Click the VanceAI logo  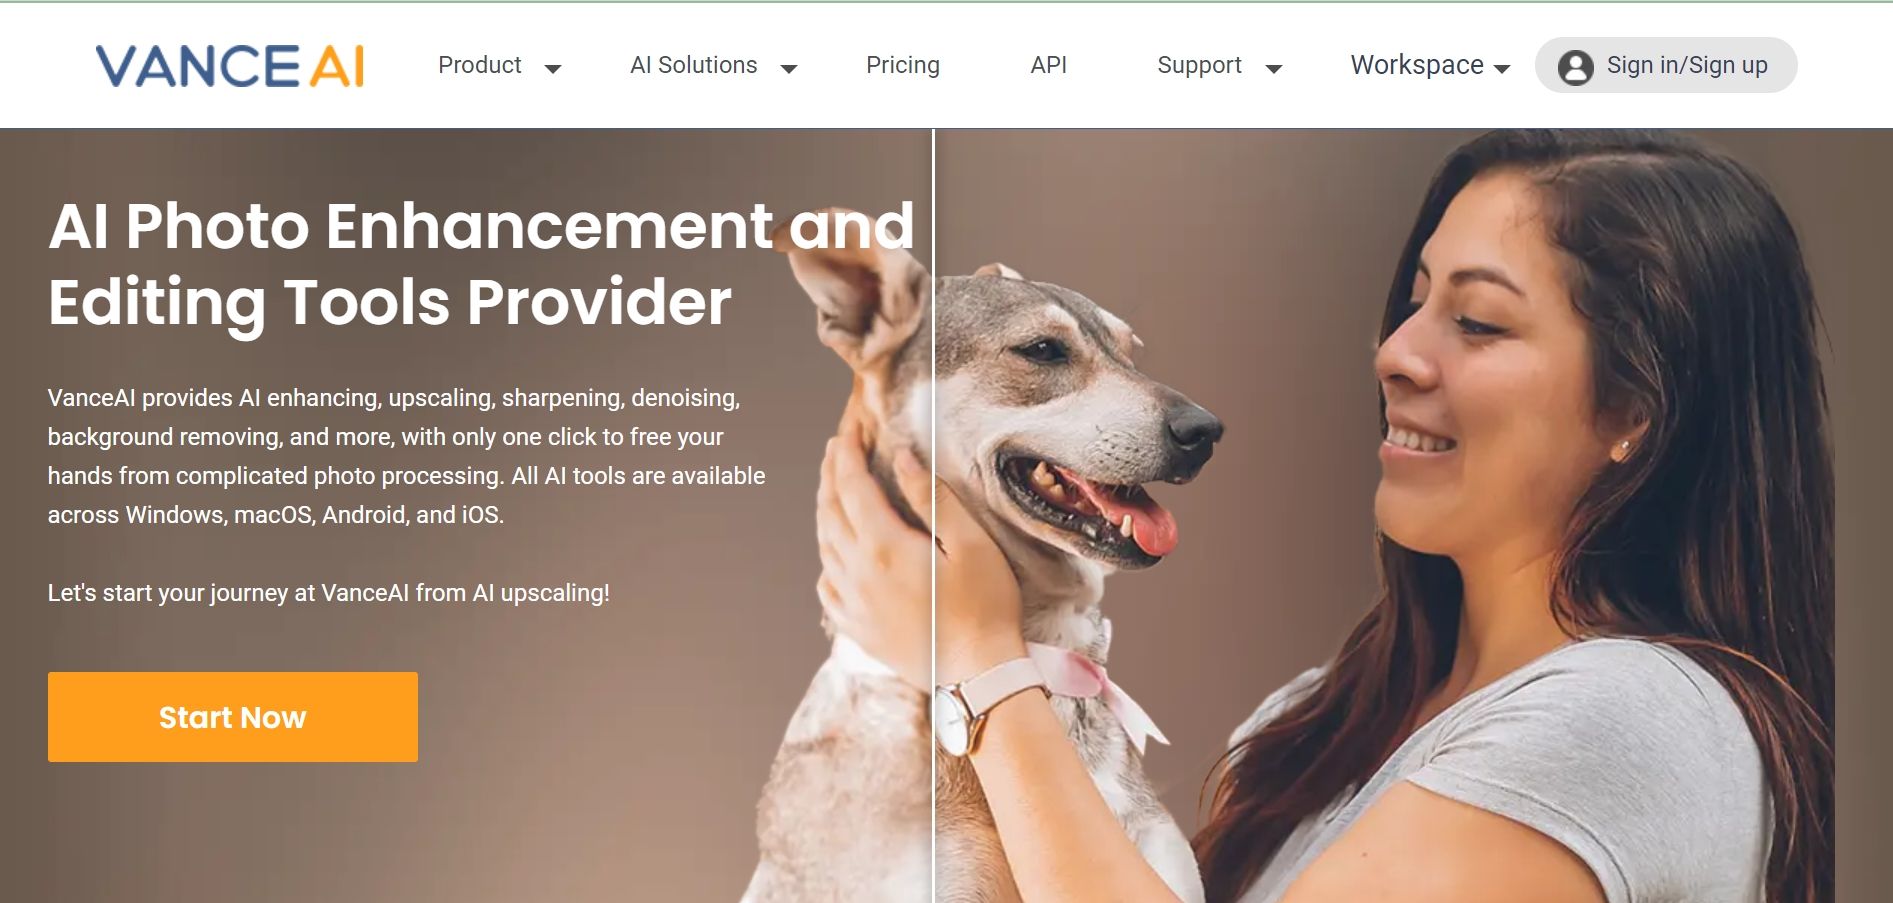click(x=230, y=66)
